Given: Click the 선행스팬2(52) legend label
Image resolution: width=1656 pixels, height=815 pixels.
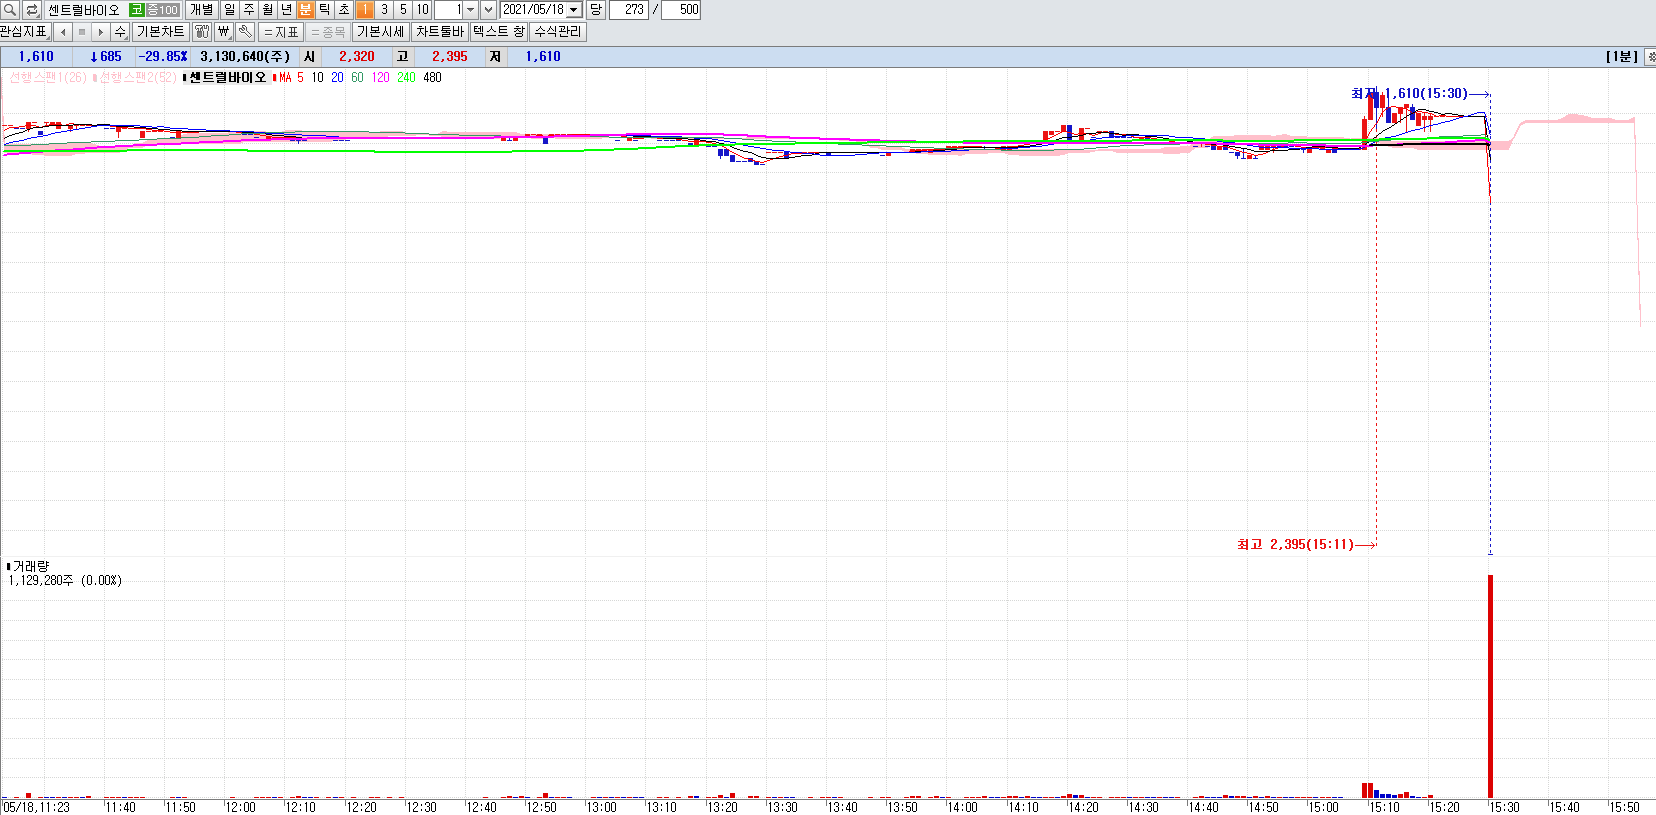Looking at the screenshot, I should pyautogui.click(x=138, y=78).
